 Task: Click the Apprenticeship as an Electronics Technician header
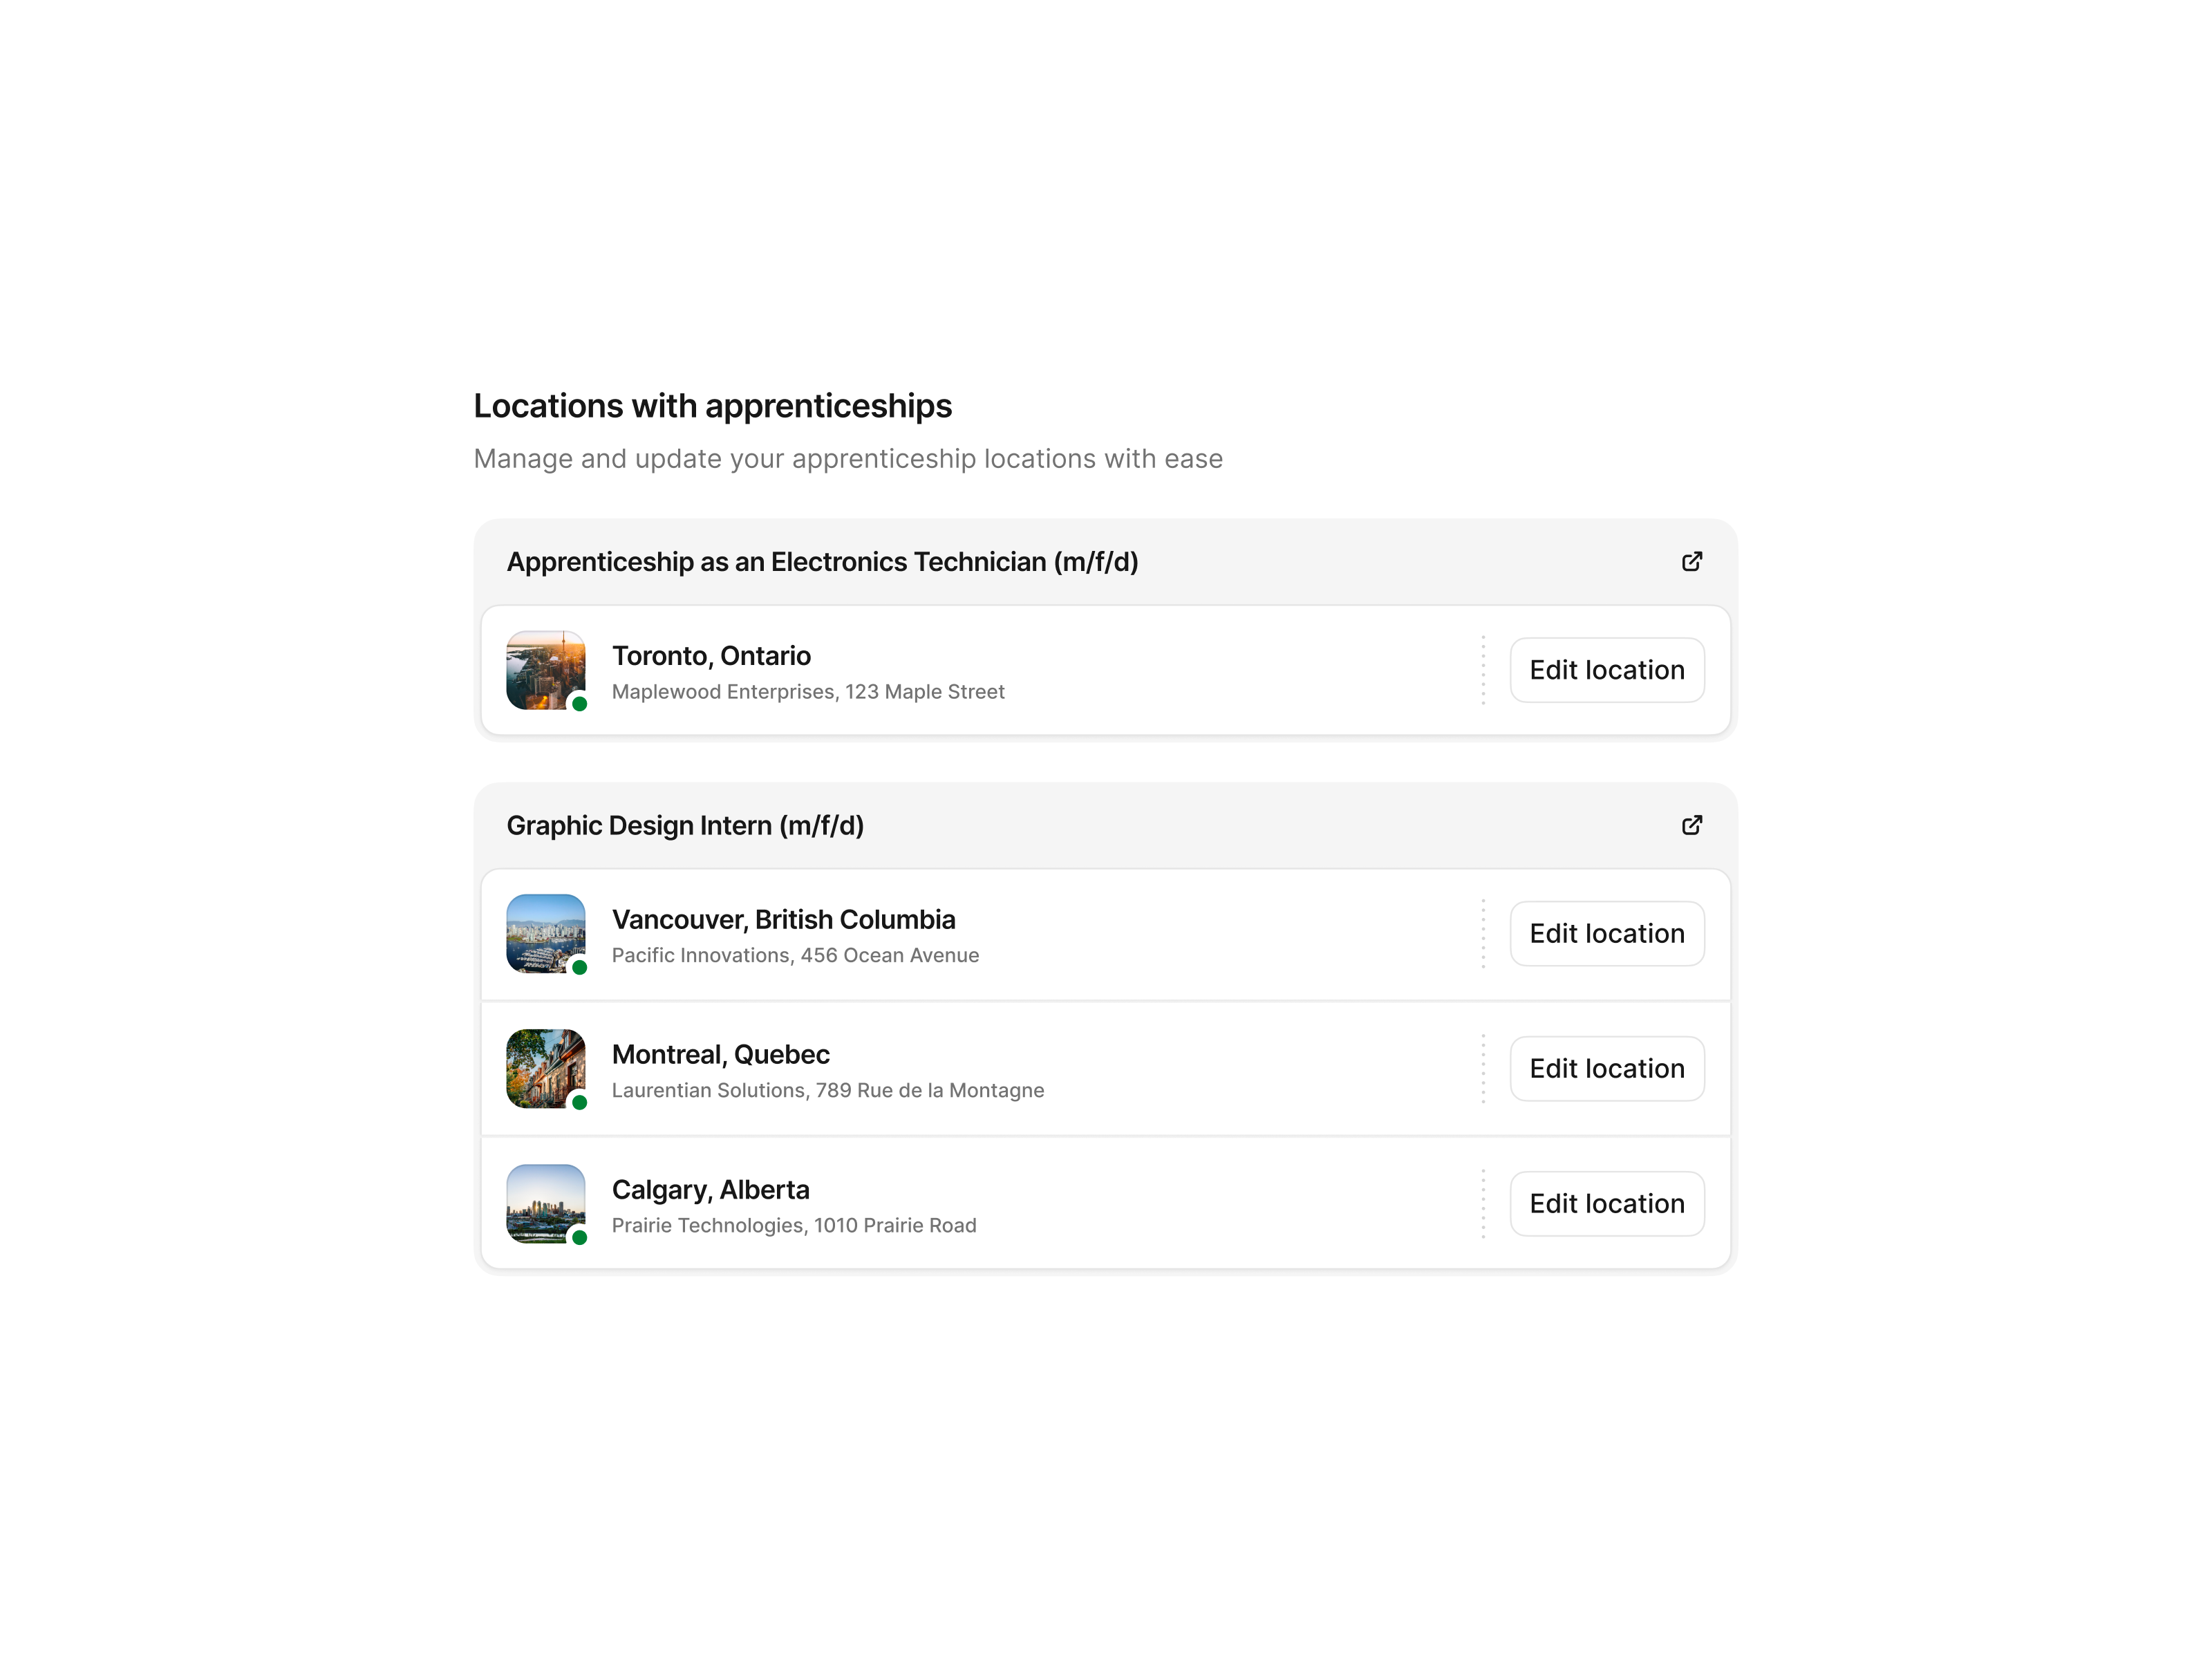(822, 562)
